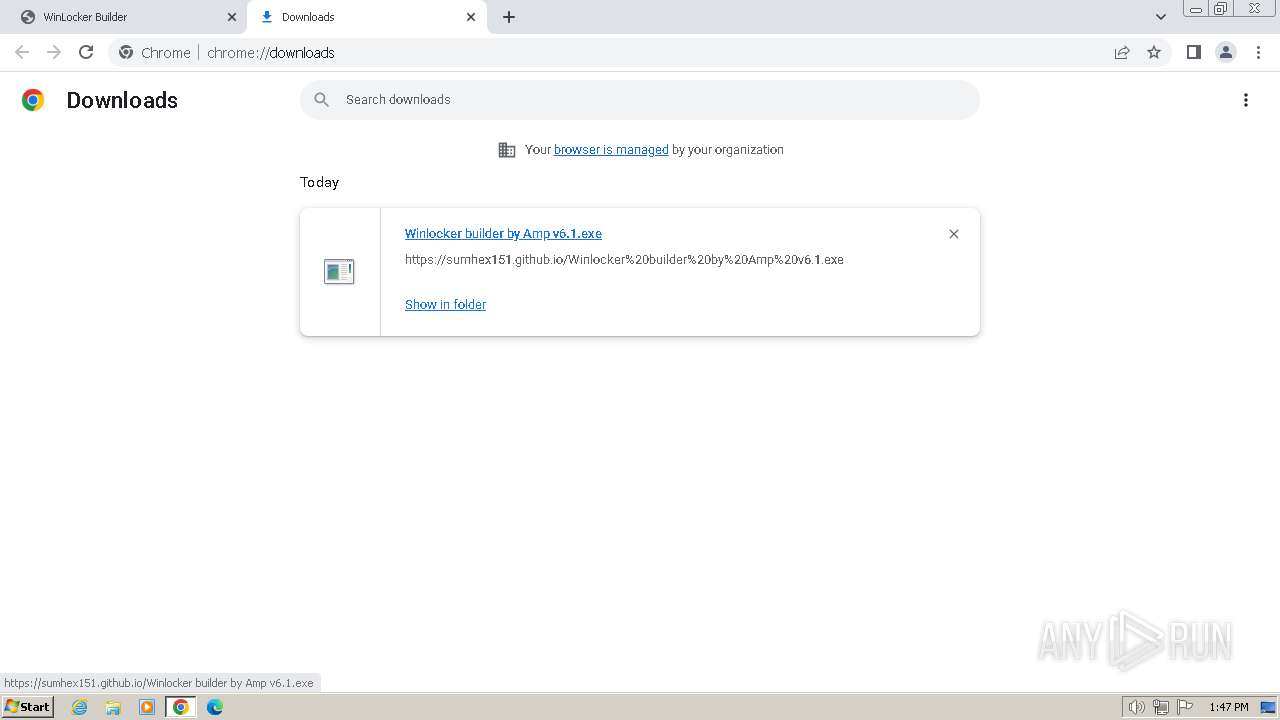Remove Winlocker download from the list
1280x720 pixels.
pyautogui.click(x=954, y=234)
